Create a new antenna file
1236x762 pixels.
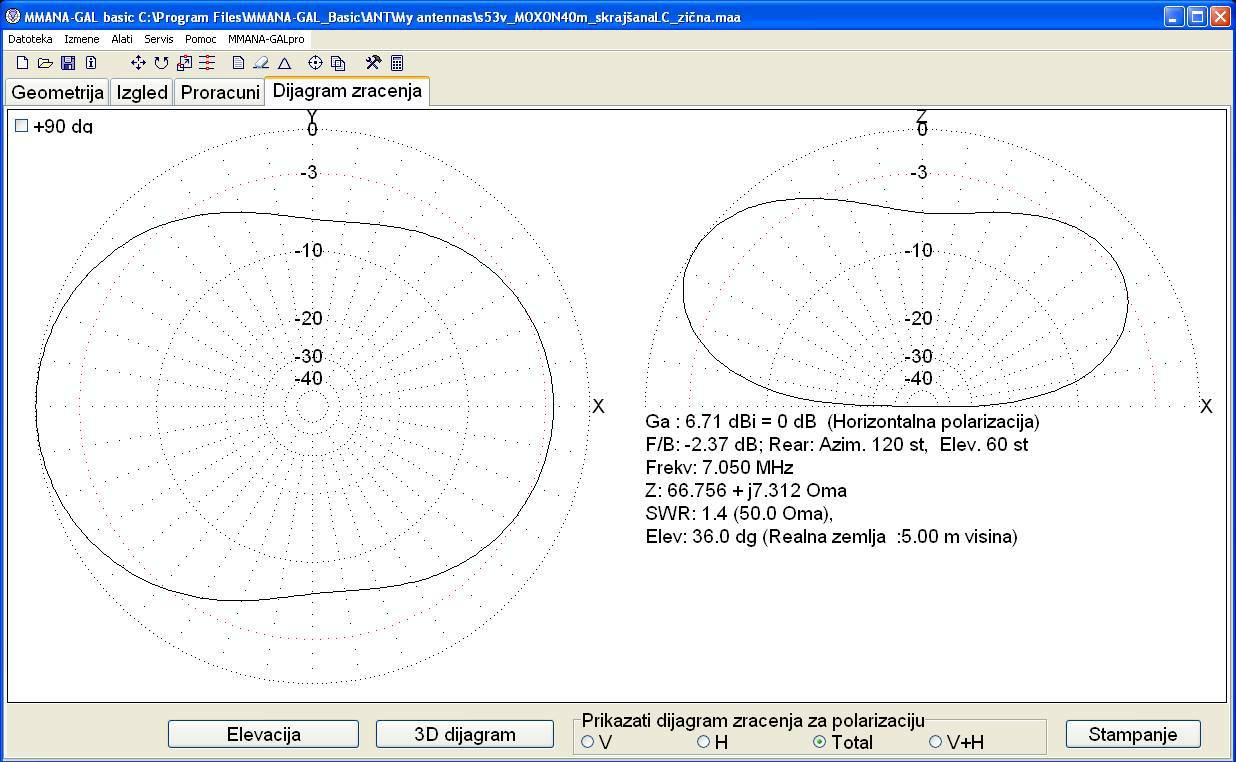[22, 63]
